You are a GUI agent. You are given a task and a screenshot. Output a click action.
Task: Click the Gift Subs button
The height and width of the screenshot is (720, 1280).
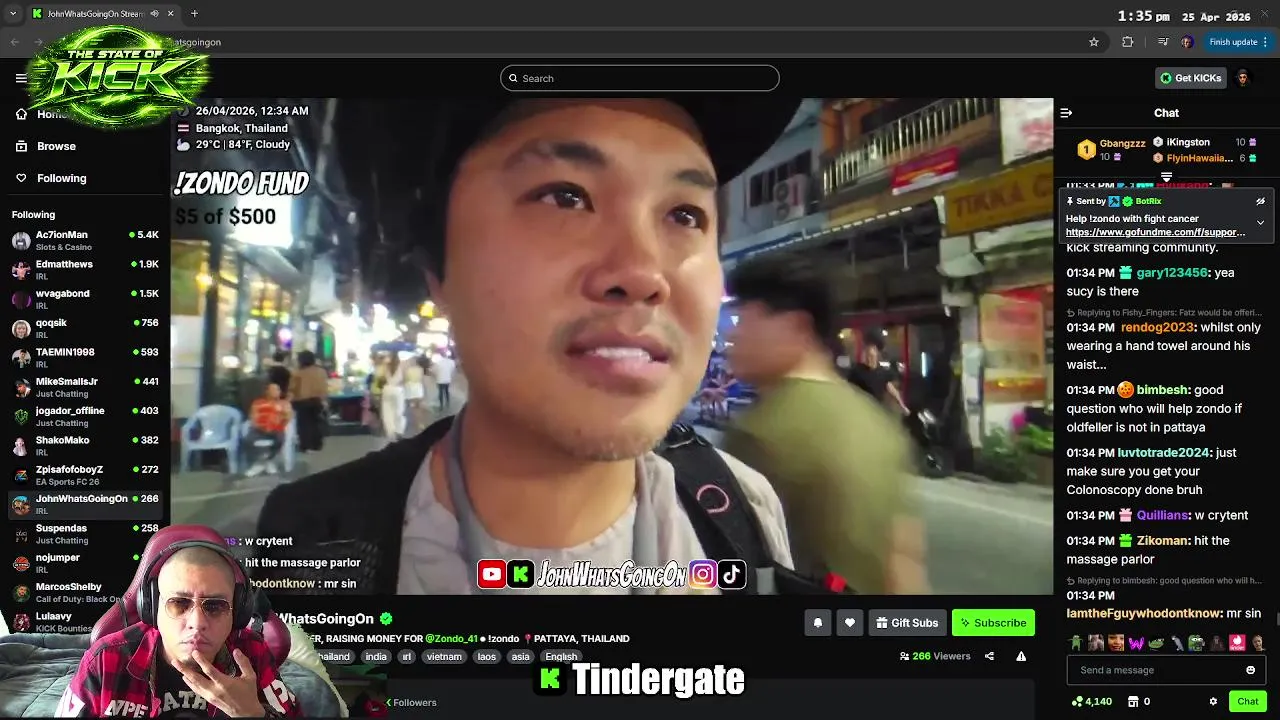tap(907, 622)
